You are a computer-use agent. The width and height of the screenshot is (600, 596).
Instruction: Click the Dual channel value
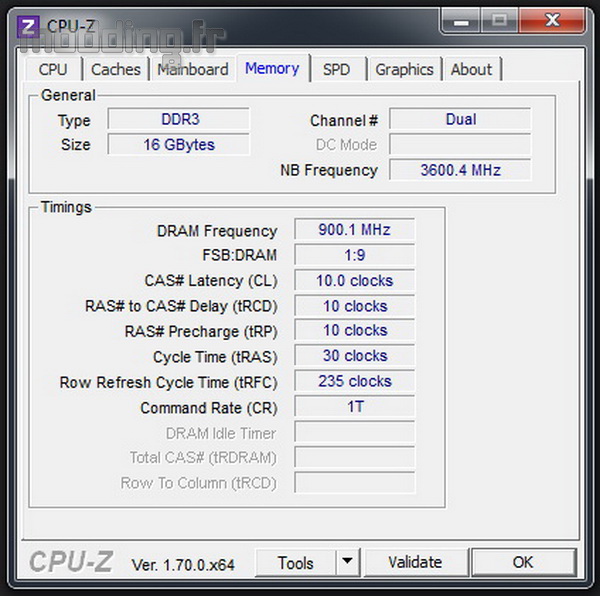[x=460, y=119]
